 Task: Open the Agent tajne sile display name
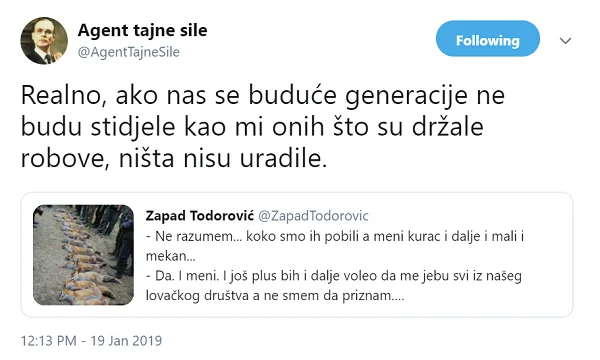(x=142, y=30)
